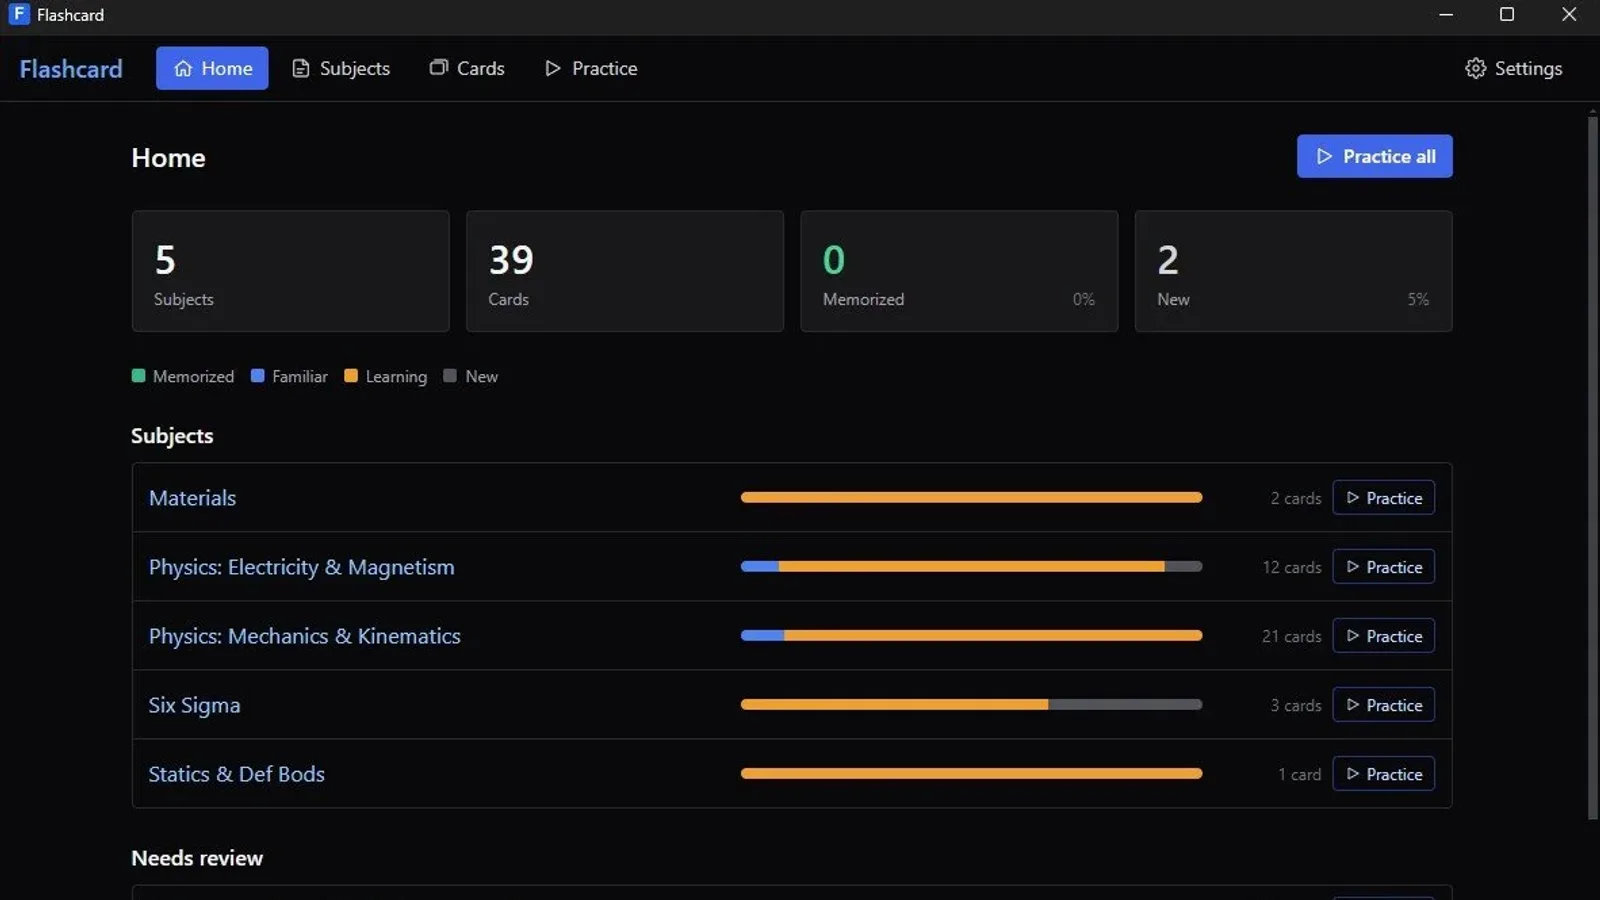Go to the Home tab
Screen dimensions: 1600x900
(212, 68)
